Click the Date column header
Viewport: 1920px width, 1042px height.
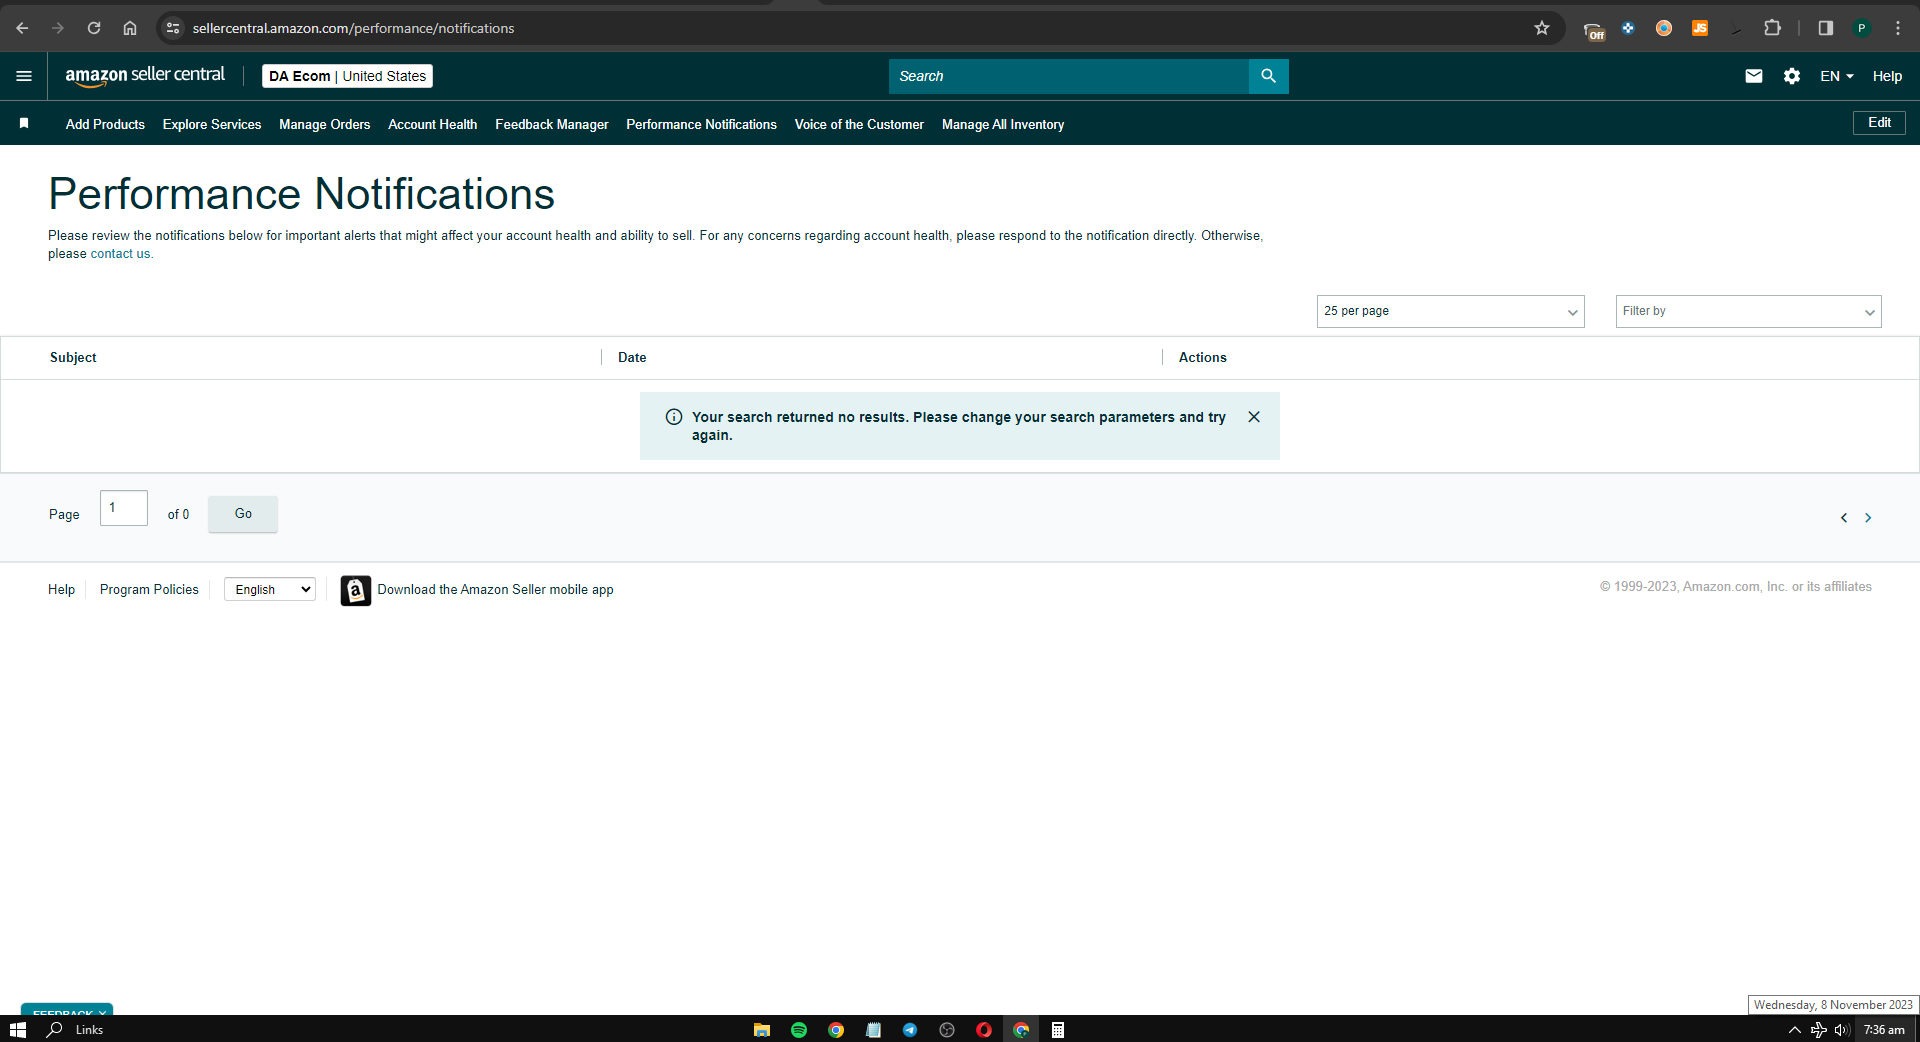point(632,357)
